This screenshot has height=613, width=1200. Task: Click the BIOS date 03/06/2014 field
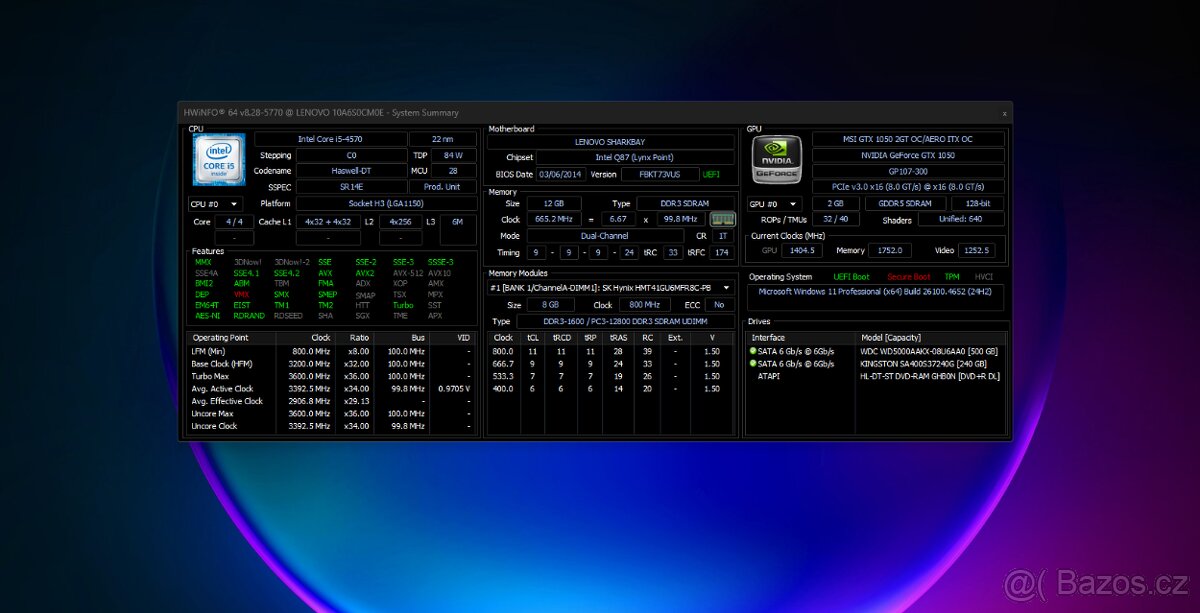(x=562, y=174)
